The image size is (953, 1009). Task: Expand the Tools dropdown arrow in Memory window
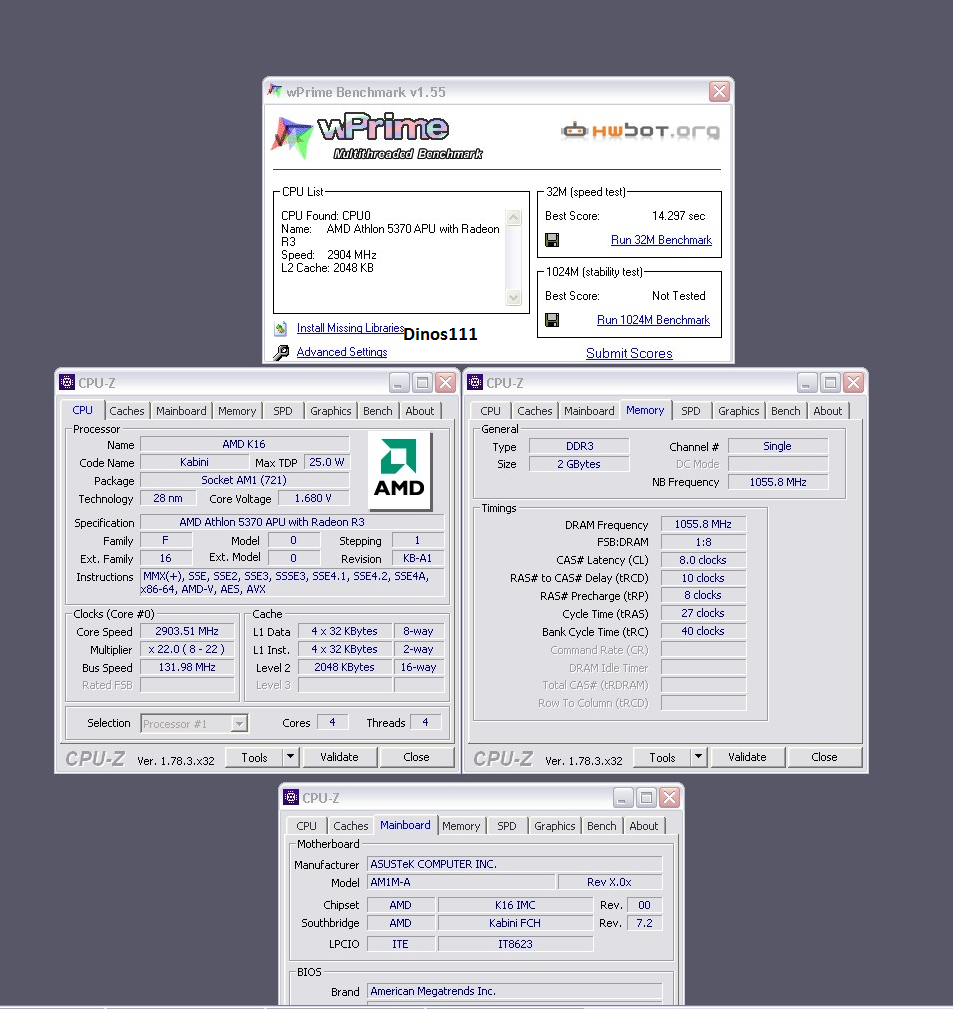(x=698, y=757)
